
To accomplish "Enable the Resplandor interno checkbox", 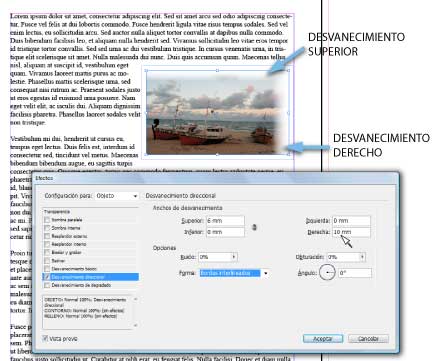I will point(47,244).
